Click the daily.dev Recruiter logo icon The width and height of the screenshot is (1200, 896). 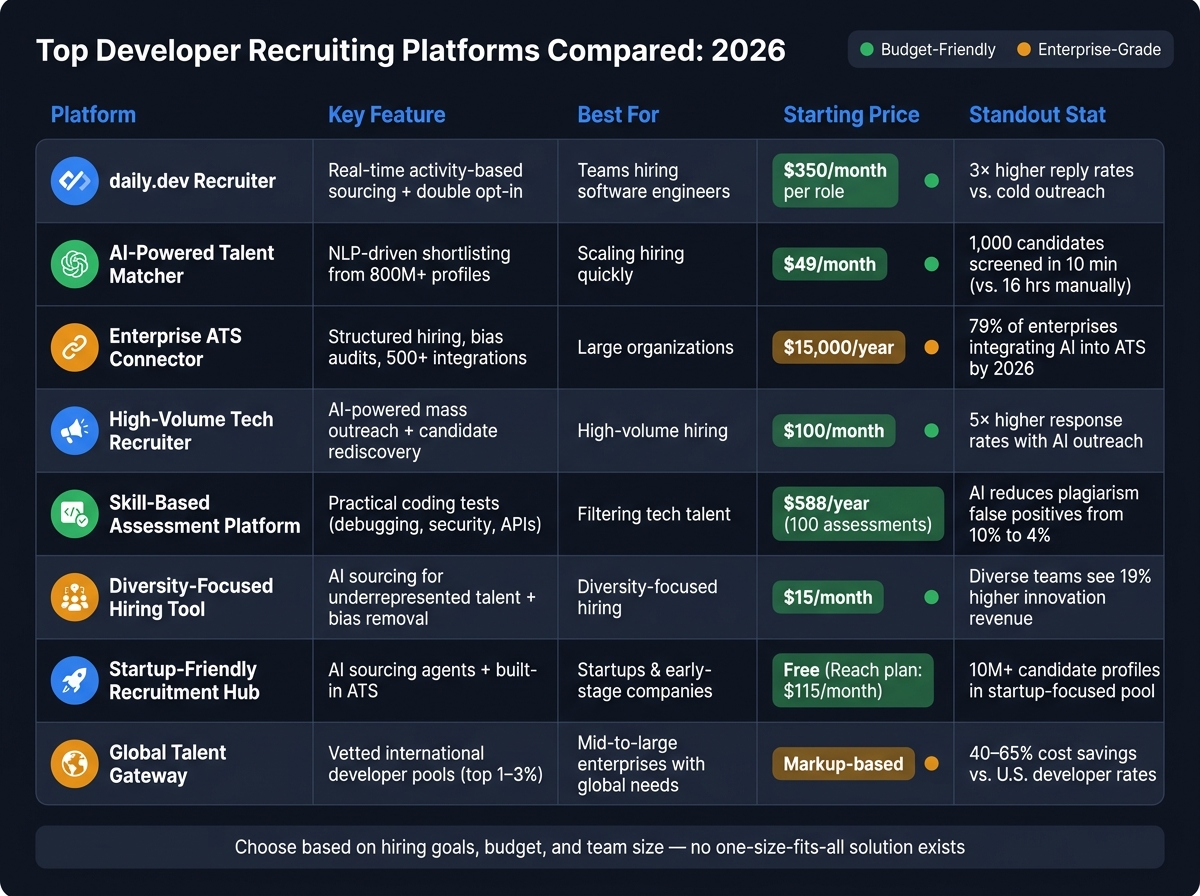(x=75, y=181)
